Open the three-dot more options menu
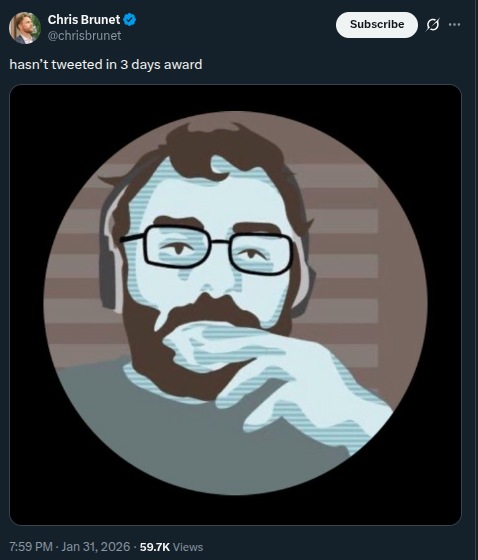 coord(454,25)
